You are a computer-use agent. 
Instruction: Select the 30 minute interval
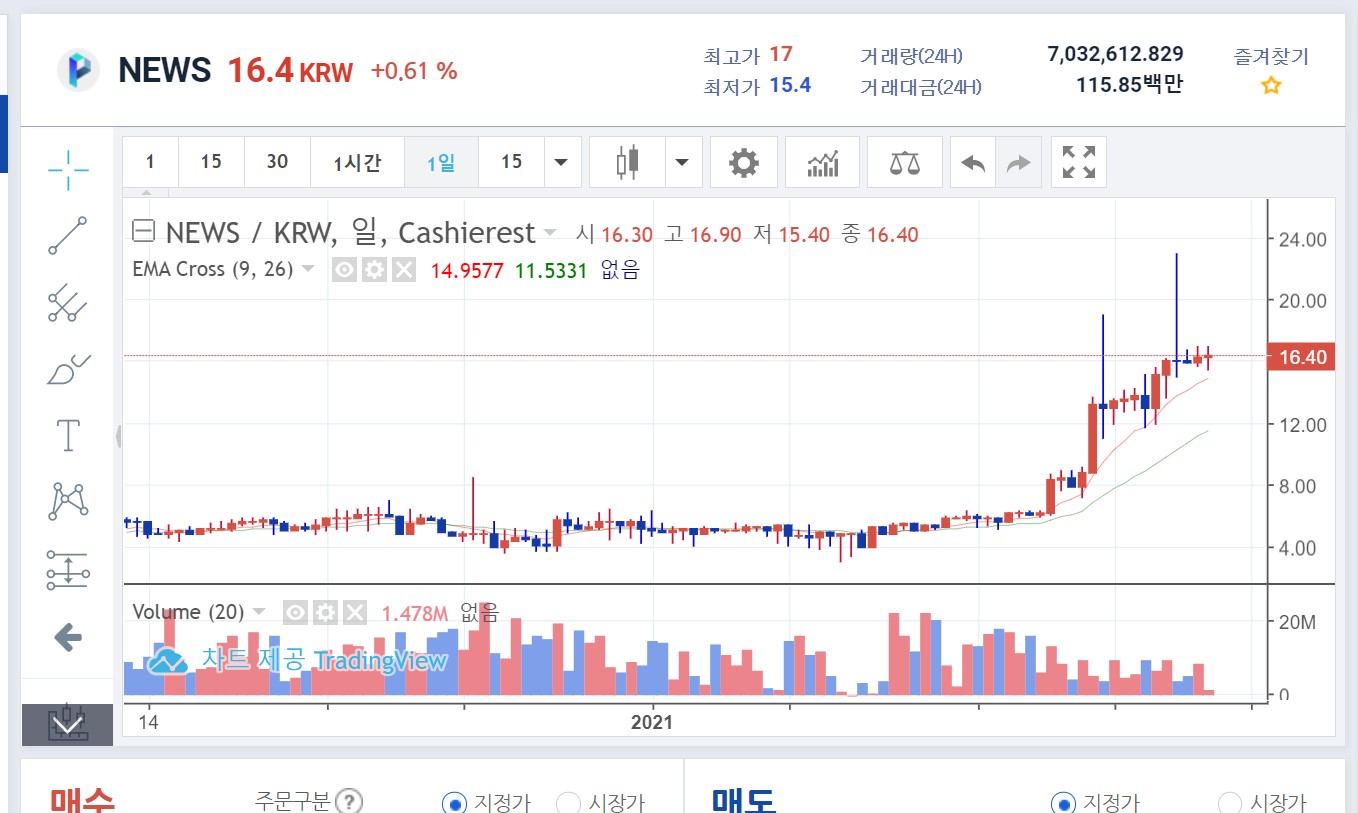[x=277, y=162]
